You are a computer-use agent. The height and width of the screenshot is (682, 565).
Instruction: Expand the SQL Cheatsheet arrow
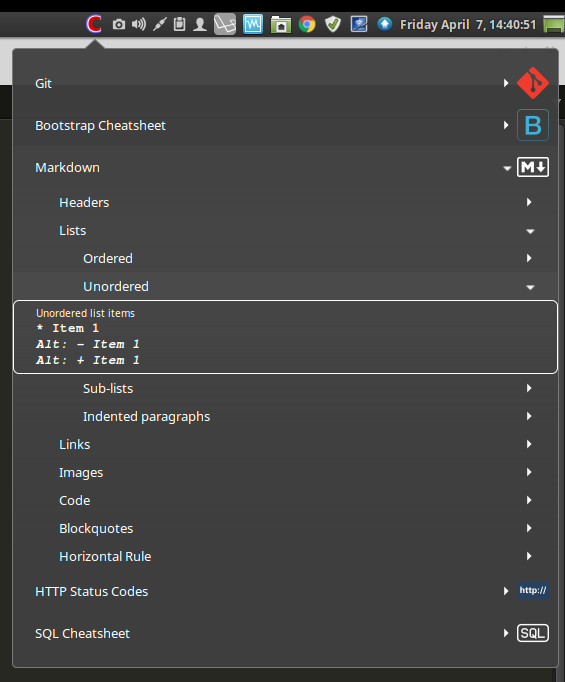click(506, 633)
